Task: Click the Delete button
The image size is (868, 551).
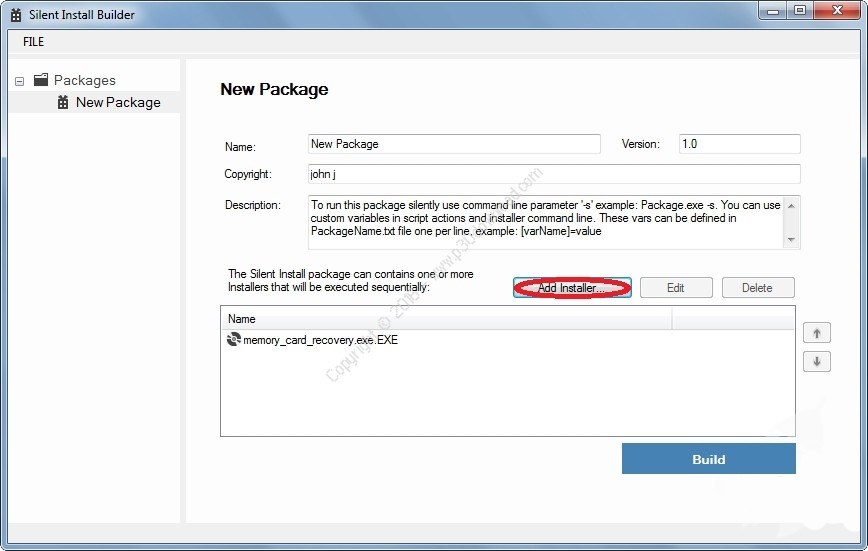Action: (757, 288)
